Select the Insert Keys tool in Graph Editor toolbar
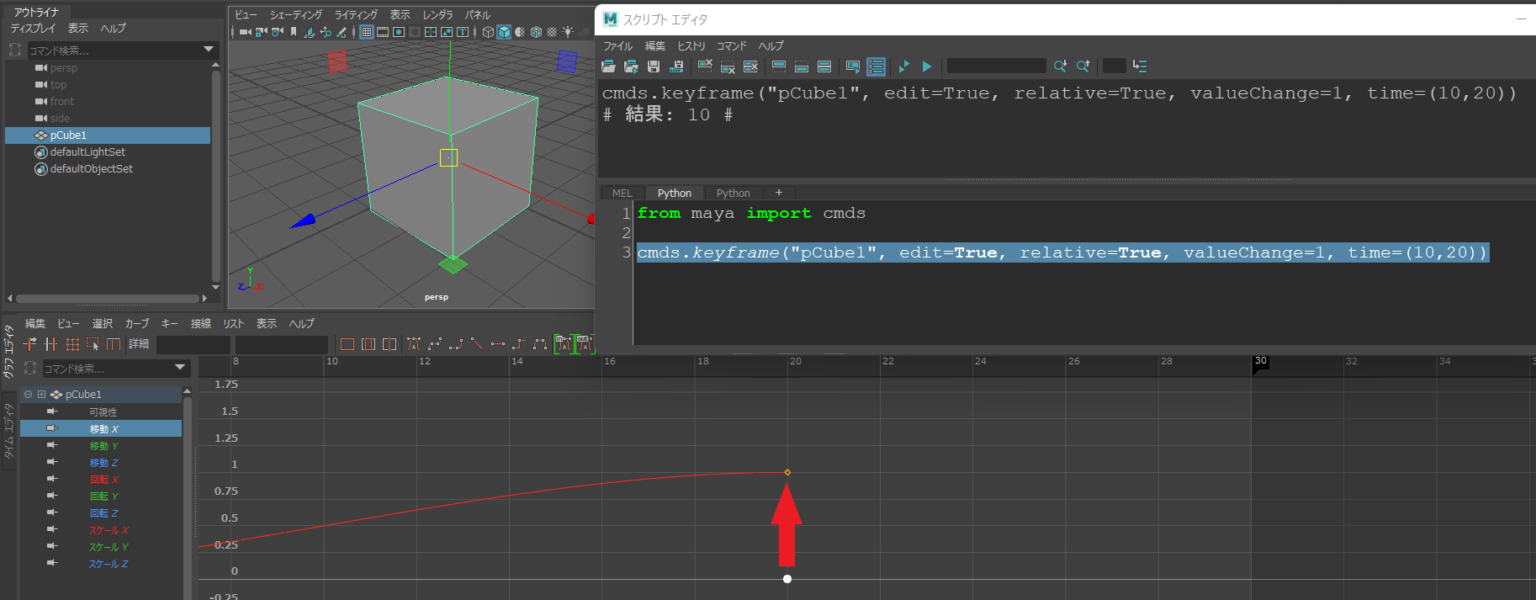Image resolution: width=1536 pixels, height=600 pixels. coord(50,344)
